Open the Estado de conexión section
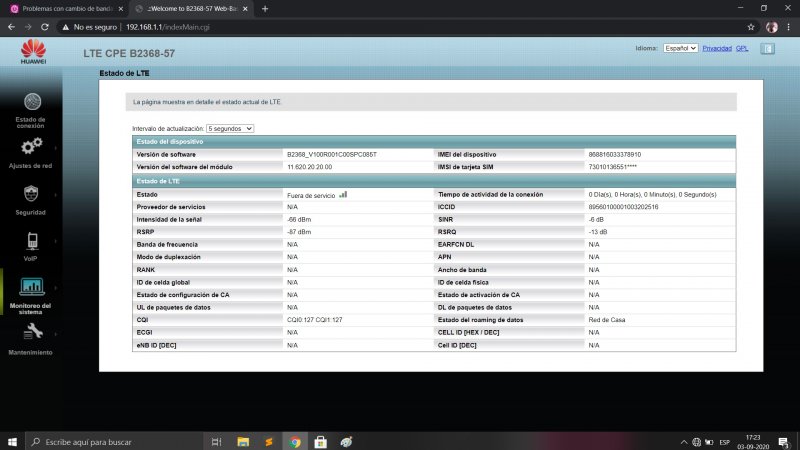800x450 pixels. pos(32,110)
